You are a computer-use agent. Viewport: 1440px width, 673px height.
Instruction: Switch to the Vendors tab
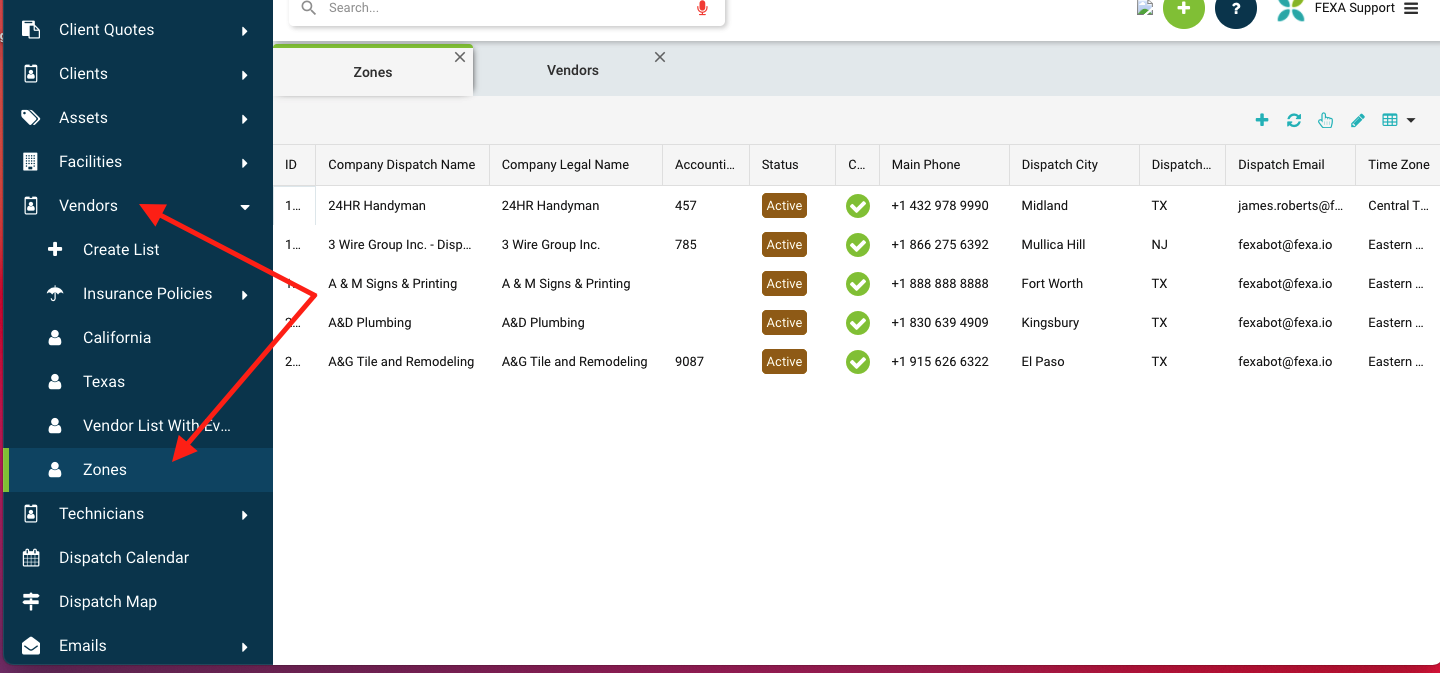tap(573, 70)
